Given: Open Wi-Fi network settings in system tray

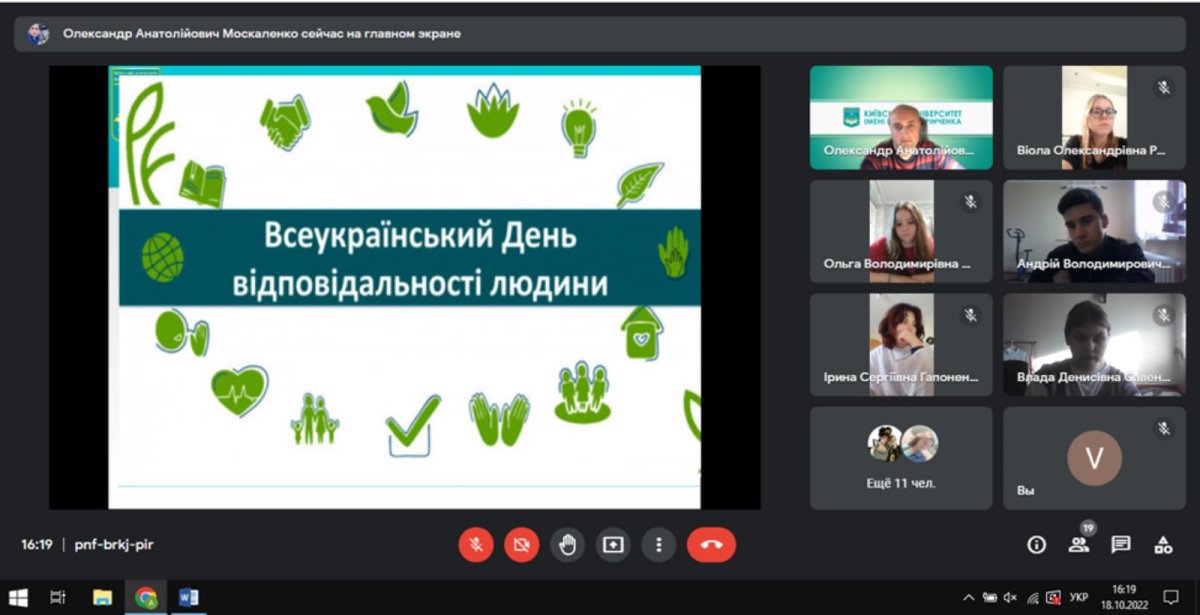Looking at the screenshot, I should [1032, 597].
